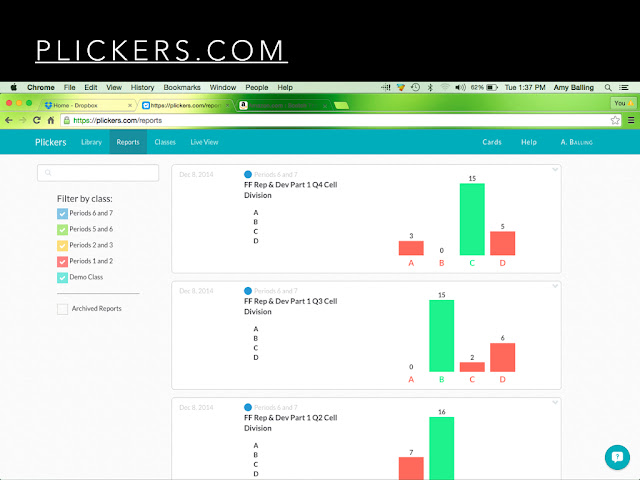
Task: Click the report search input field
Action: click(98, 173)
